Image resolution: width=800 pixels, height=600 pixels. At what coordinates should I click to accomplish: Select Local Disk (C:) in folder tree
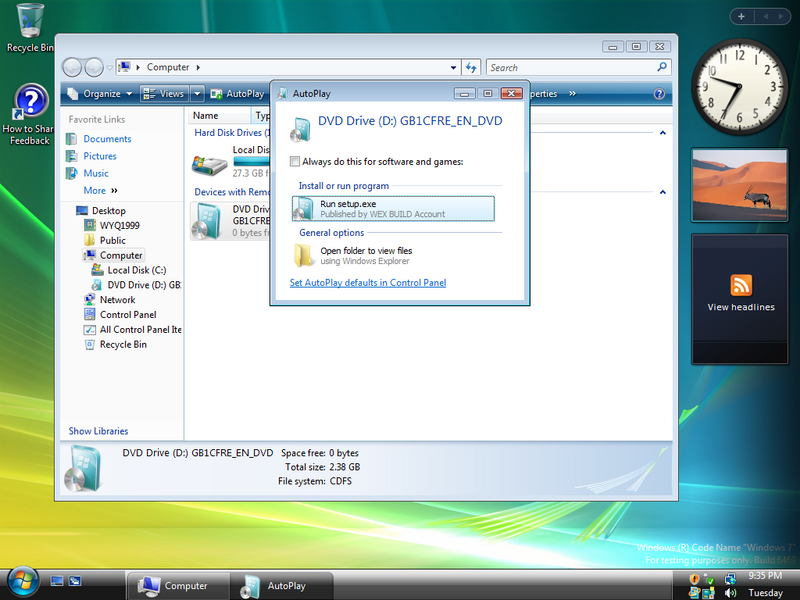tap(136, 270)
